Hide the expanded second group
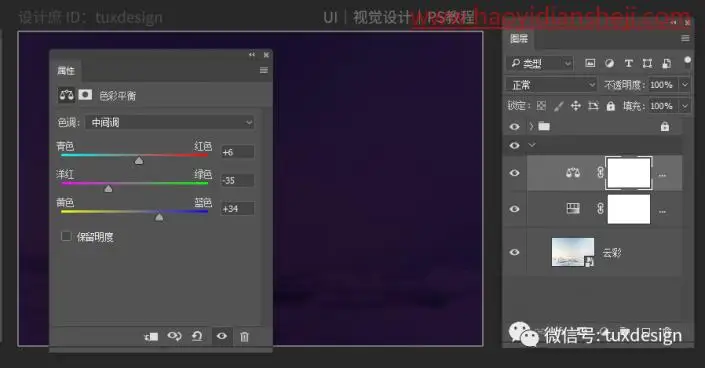The width and height of the screenshot is (705, 368). [514, 145]
